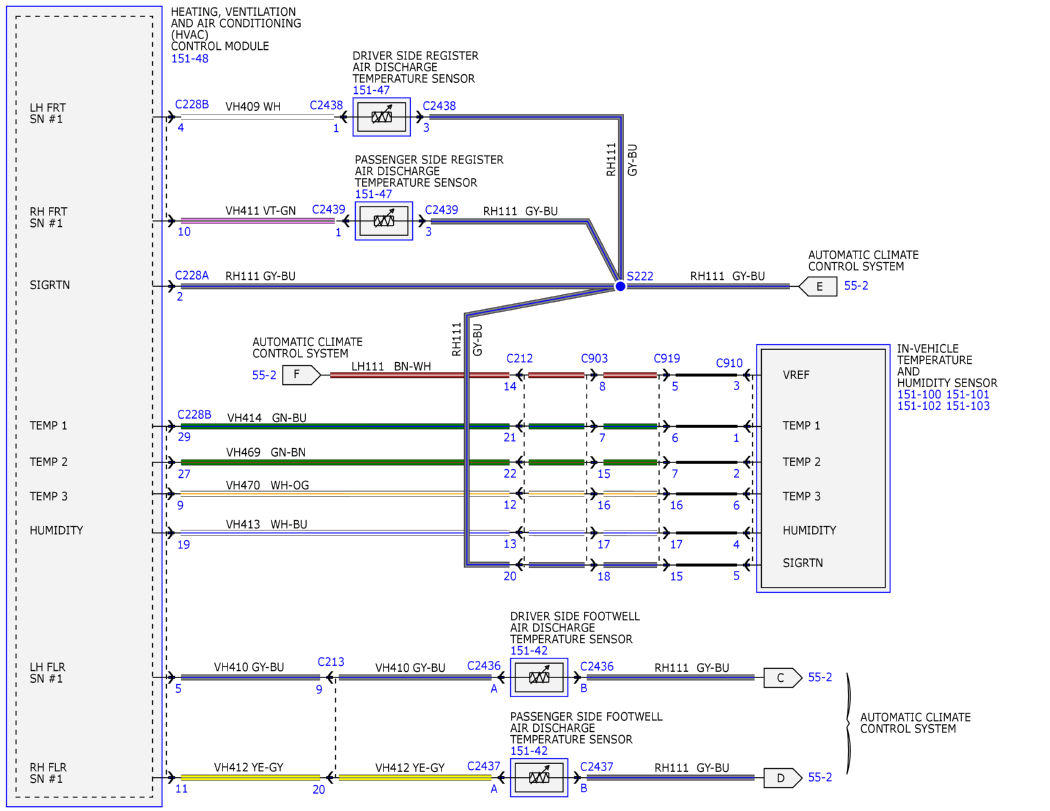The image size is (1050, 811).
Task: Click the D off-page connector arrow
Action: (783, 778)
